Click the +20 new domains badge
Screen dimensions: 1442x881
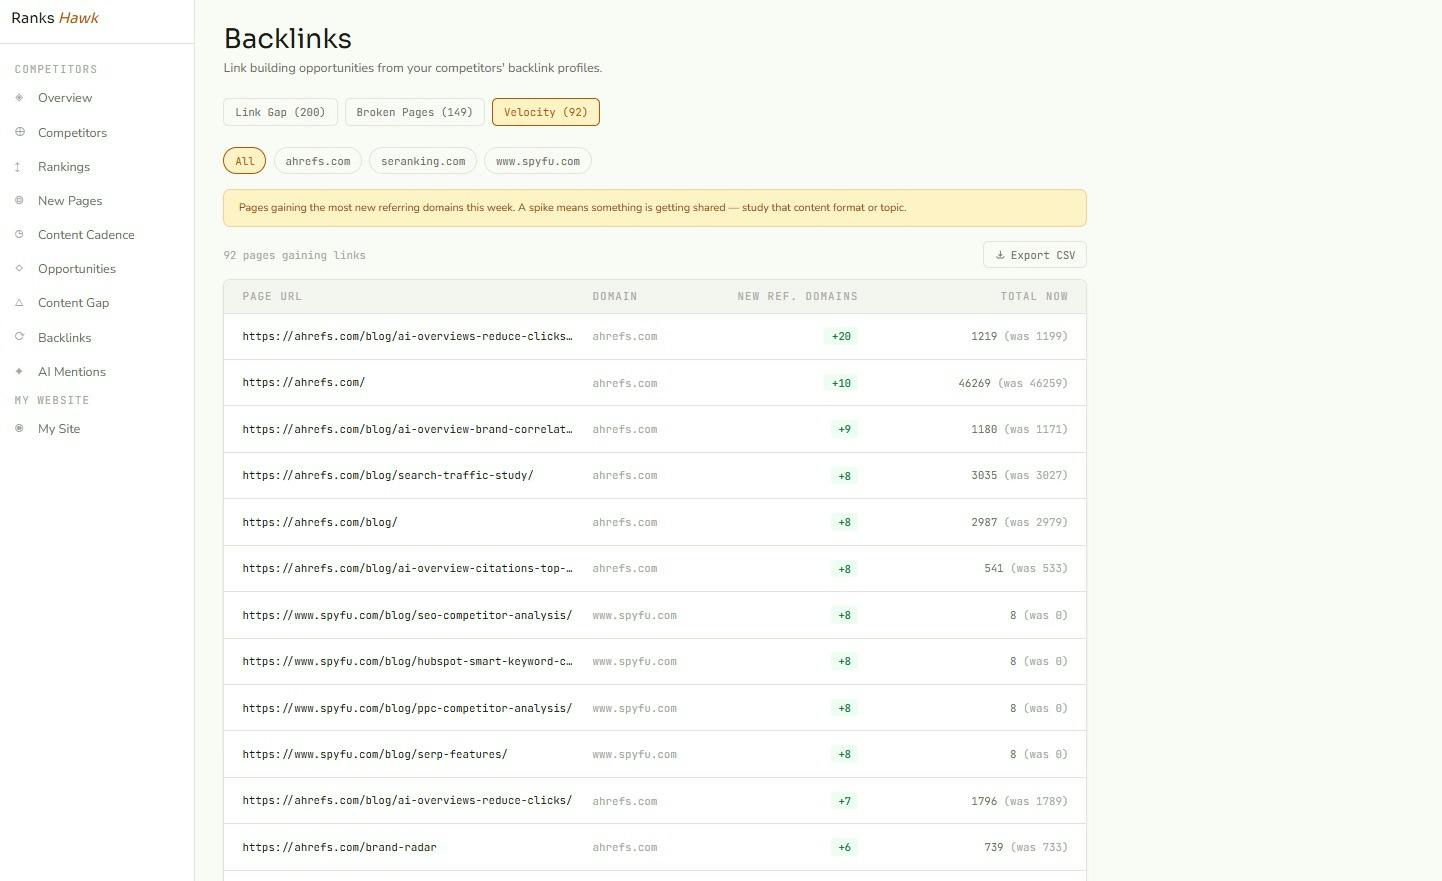click(x=842, y=336)
